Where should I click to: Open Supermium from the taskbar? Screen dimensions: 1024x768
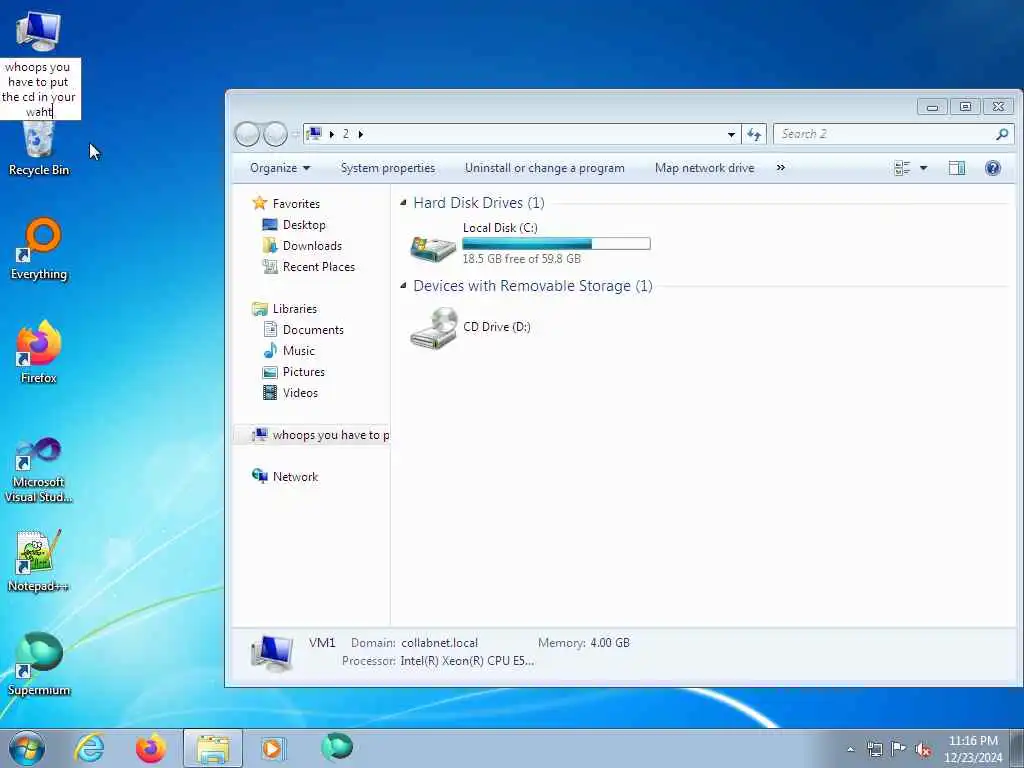click(x=337, y=747)
